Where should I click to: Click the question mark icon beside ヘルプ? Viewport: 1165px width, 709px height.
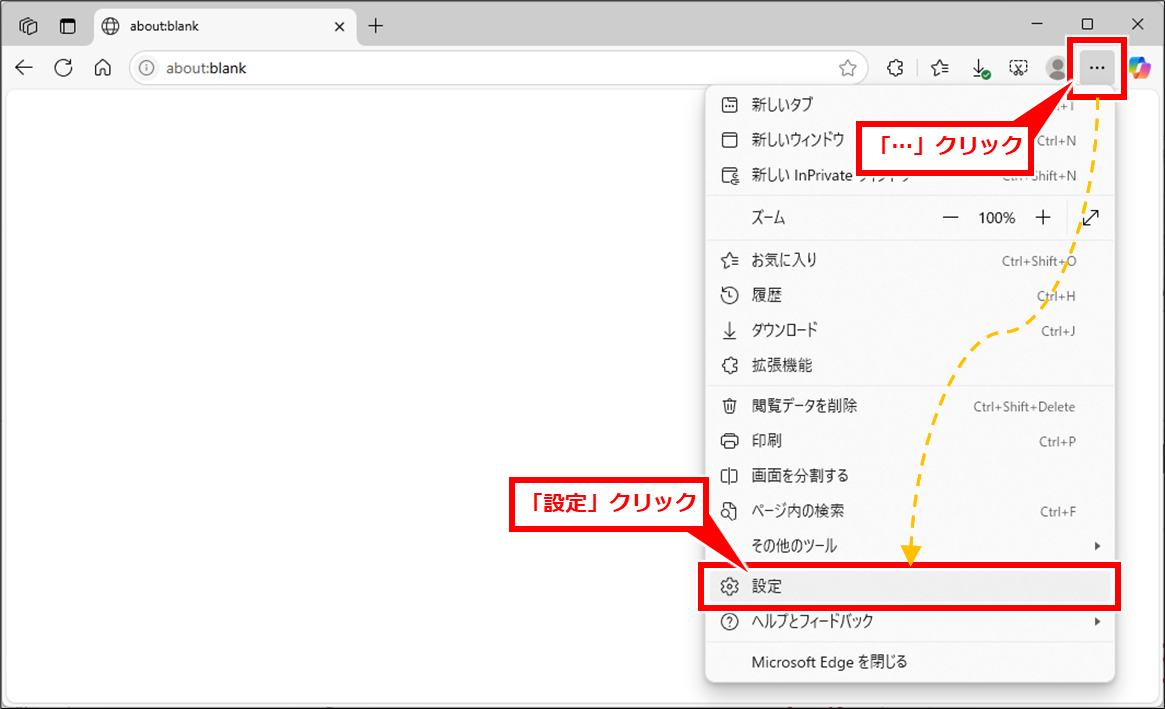[730, 621]
